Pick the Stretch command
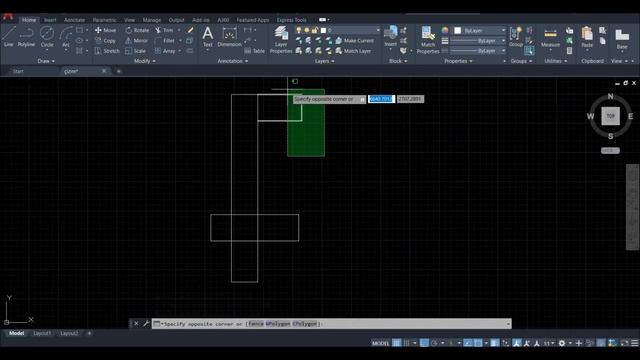The height and width of the screenshot is (360, 640). [107, 51]
